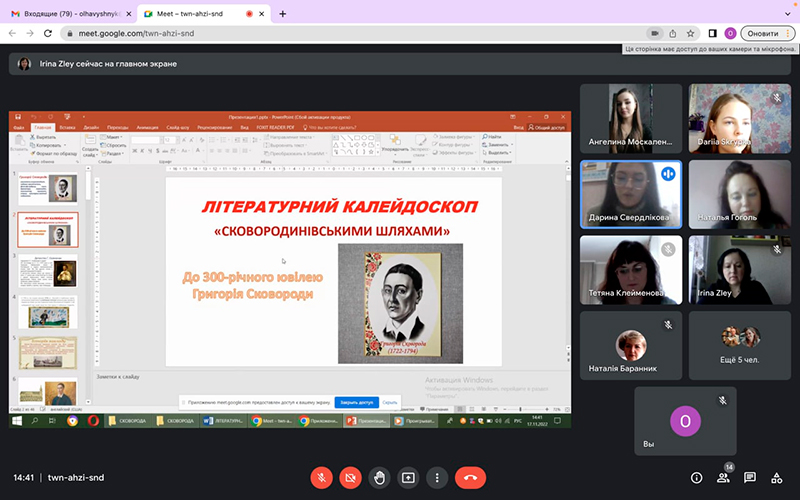Image resolution: width=800 pixels, height=500 pixels.
Task: Click Windows search icon on shared taskbar
Action: (35, 421)
